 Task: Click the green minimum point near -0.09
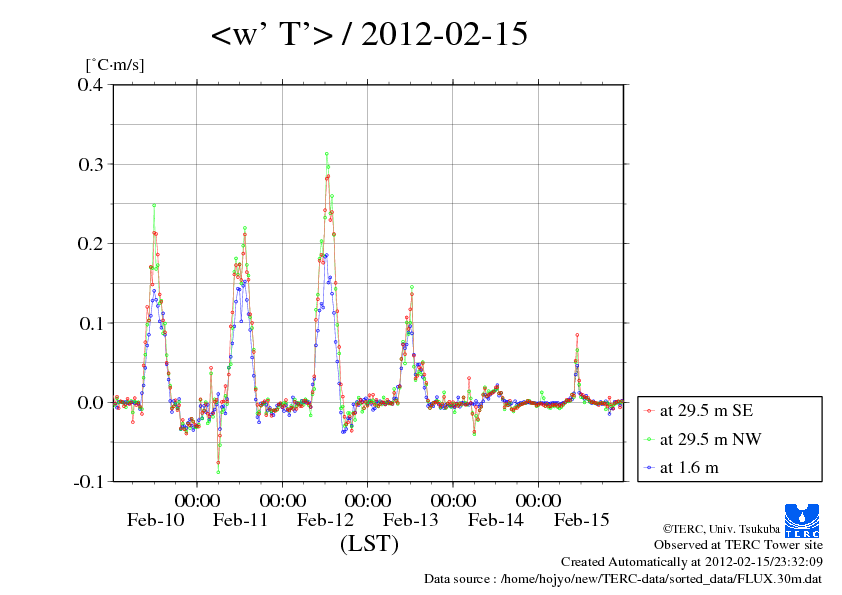coord(218,472)
